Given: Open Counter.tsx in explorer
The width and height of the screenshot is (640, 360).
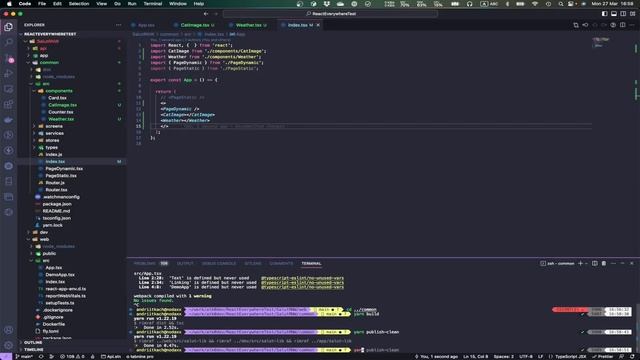Looking at the screenshot, I should click(x=60, y=112).
